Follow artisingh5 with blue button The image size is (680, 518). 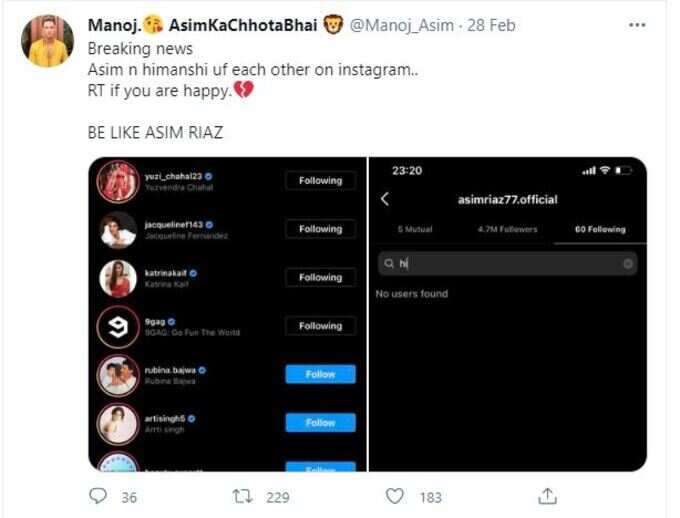[320, 423]
